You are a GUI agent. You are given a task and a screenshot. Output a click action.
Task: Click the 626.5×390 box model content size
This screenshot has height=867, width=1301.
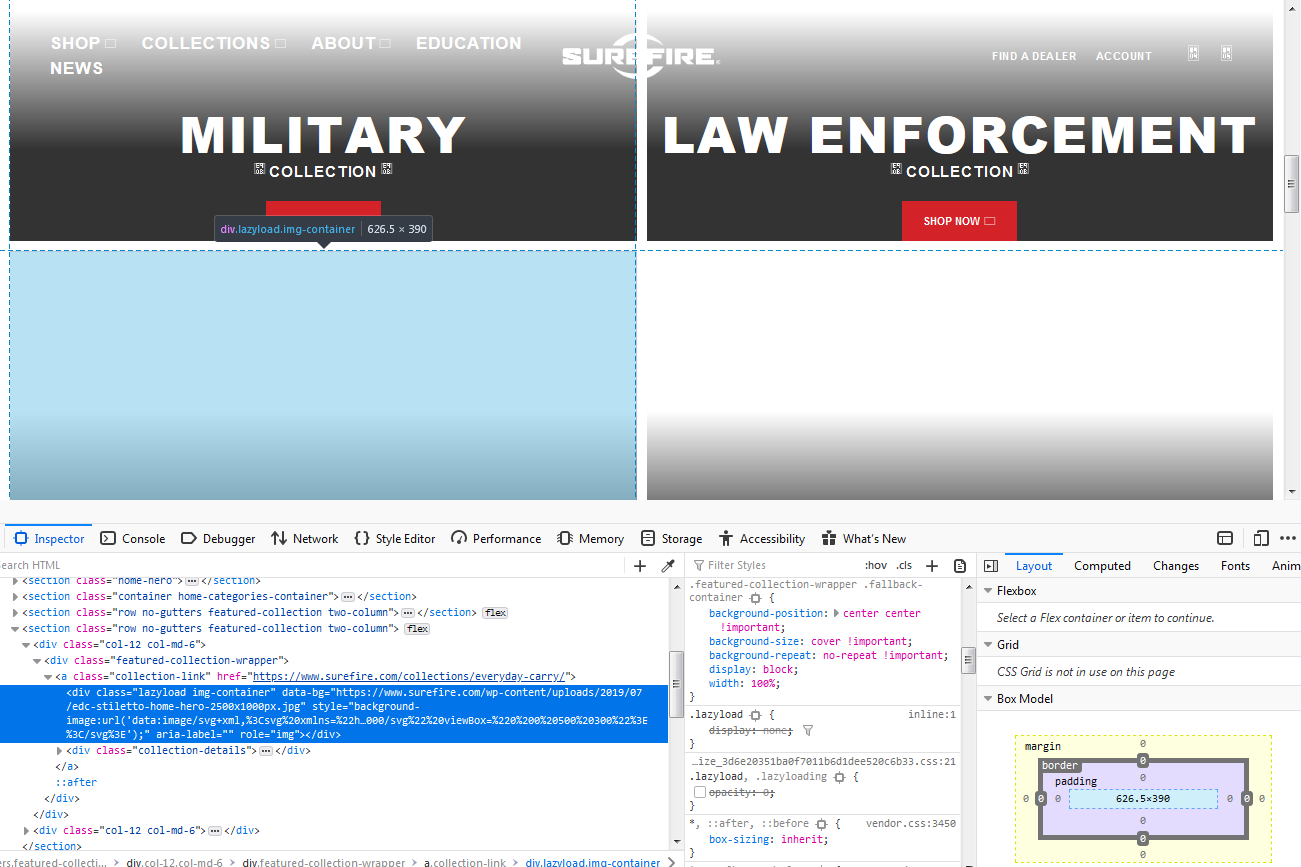(x=1143, y=799)
